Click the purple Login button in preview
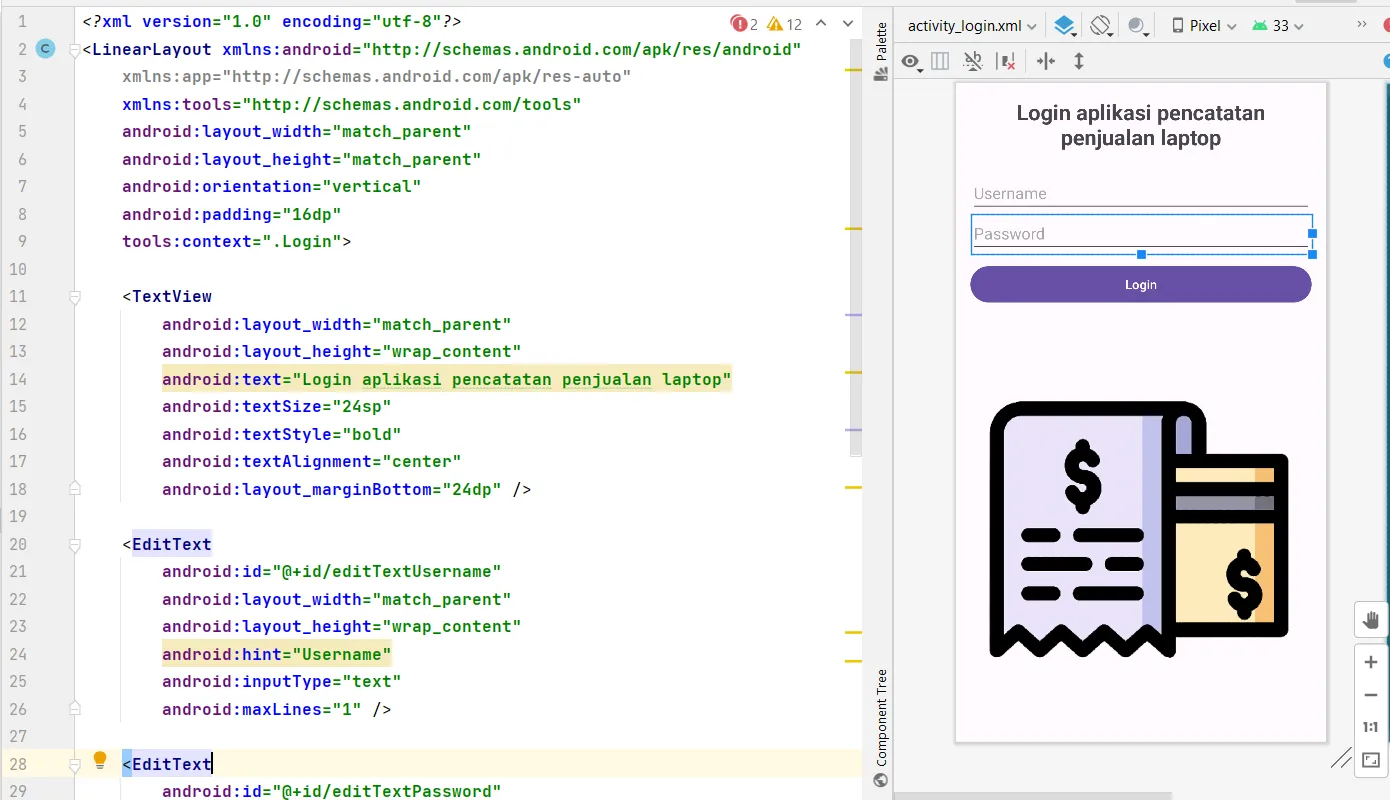Screen dimensions: 1390x800 click(x=1141, y=285)
